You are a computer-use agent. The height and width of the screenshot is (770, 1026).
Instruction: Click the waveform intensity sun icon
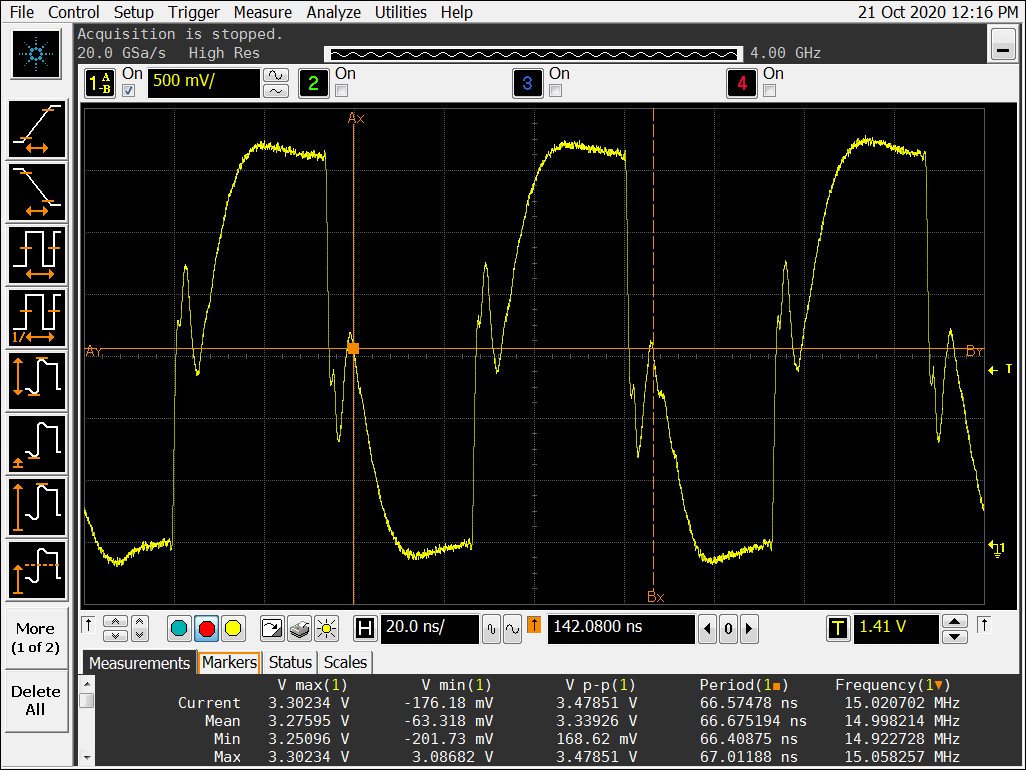(326, 629)
